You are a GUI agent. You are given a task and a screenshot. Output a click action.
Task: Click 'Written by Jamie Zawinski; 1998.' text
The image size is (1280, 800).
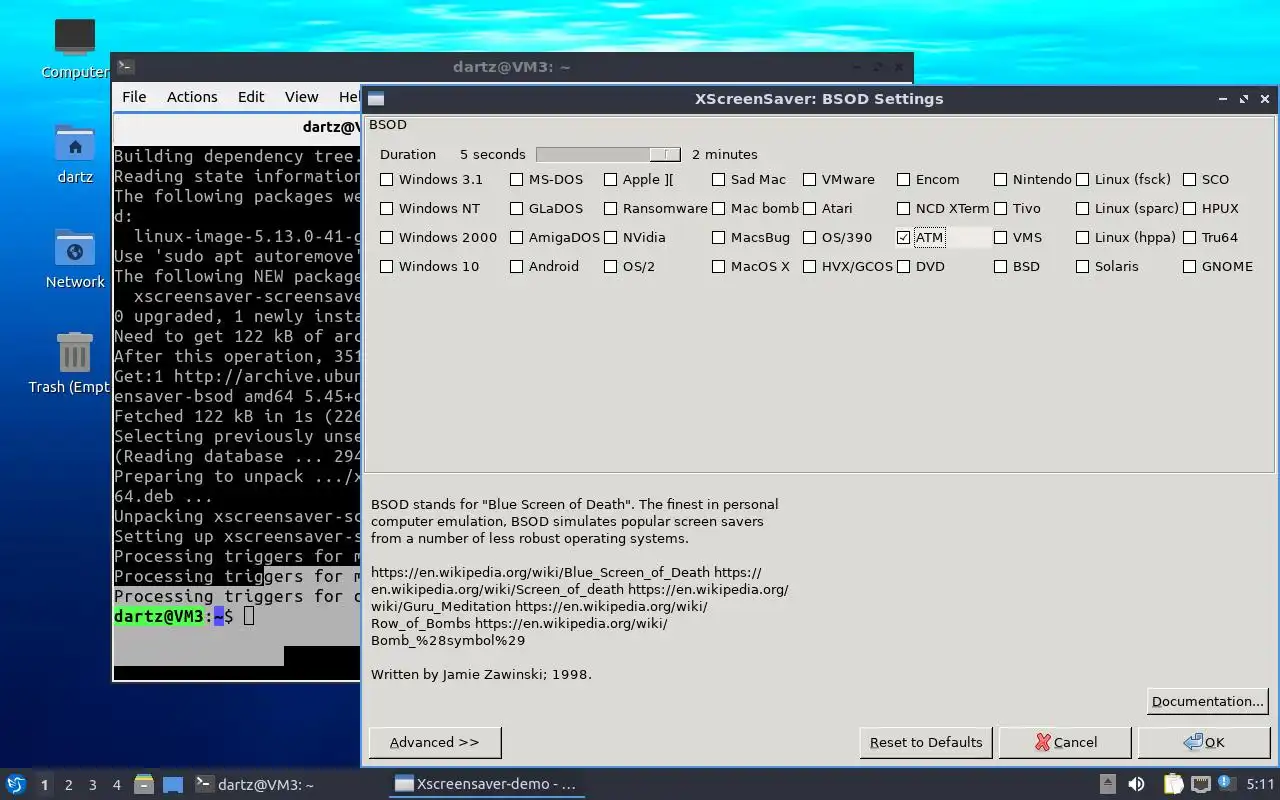click(481, 675)
